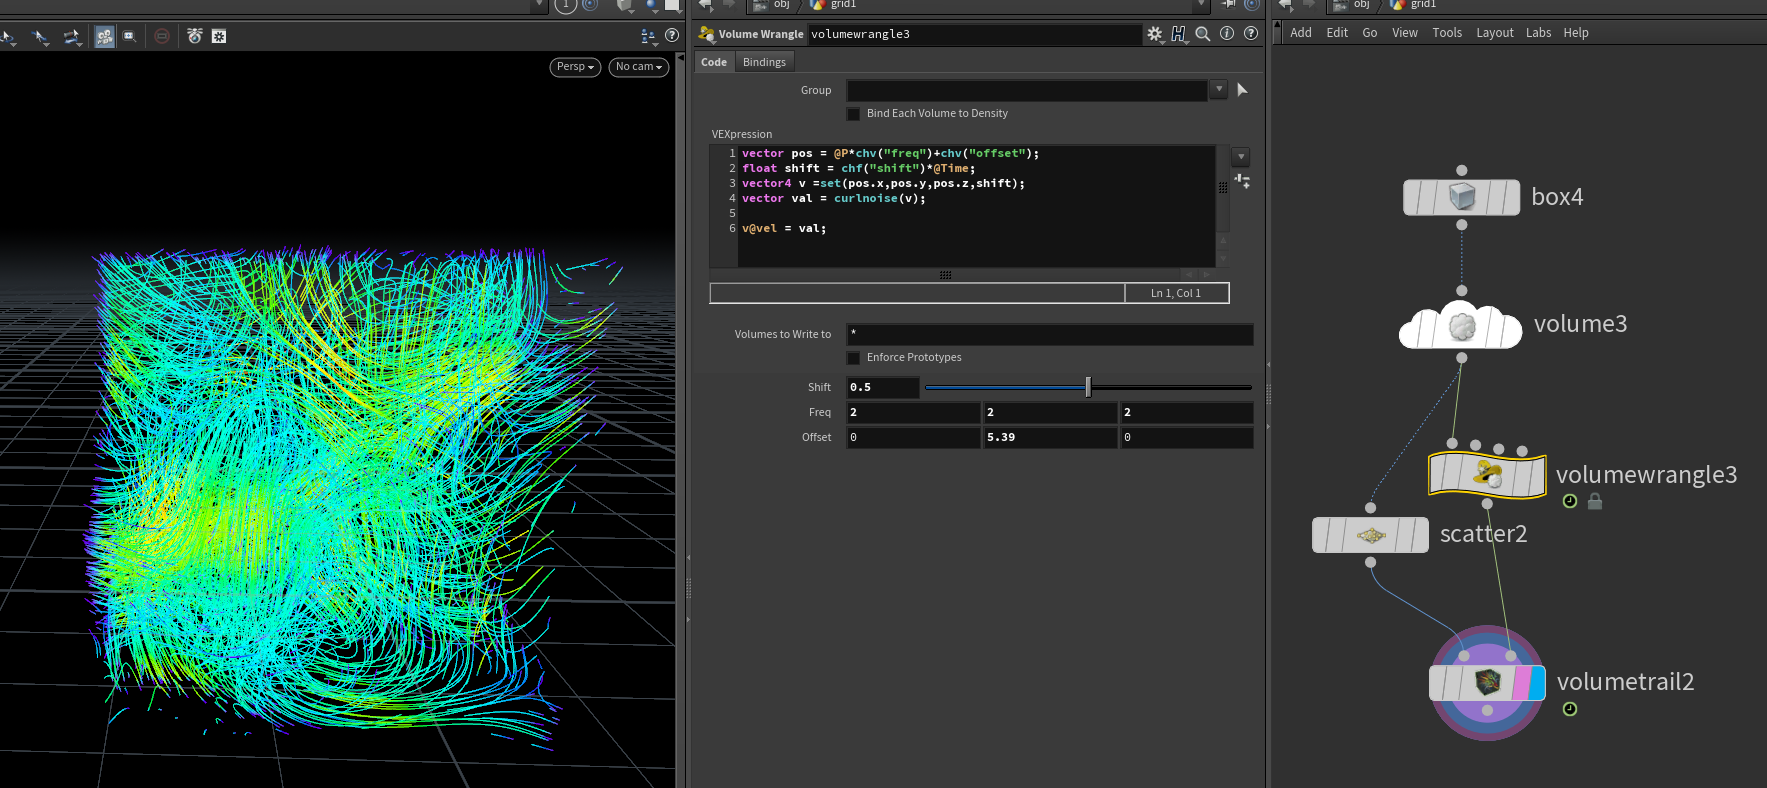Expand the Group field dropdown arrow

click(x=1218, y=90)
